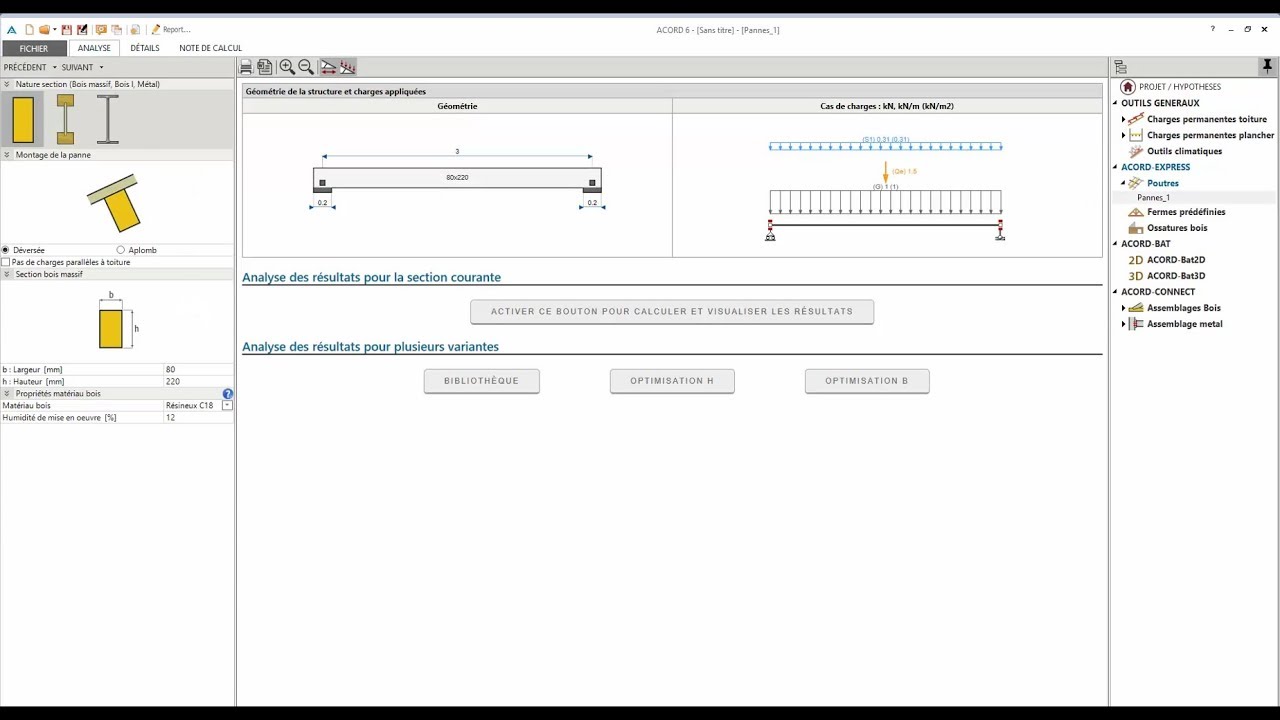Collapse the Propriétés matériau bois section
Screen dimensions: 1280x720
coord(7,394)
